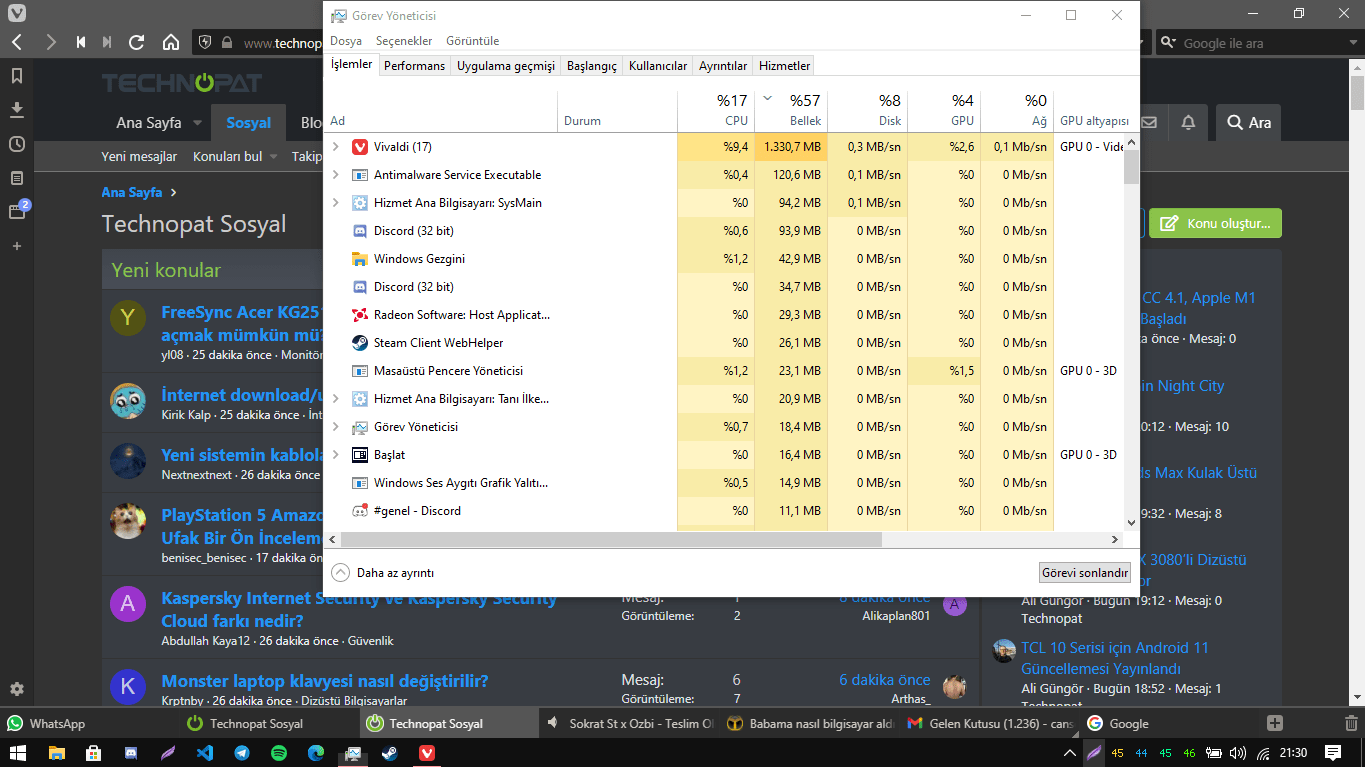Click the Ara search button on Technopat
The image size is (1365, 767).
click(1248, 122)
